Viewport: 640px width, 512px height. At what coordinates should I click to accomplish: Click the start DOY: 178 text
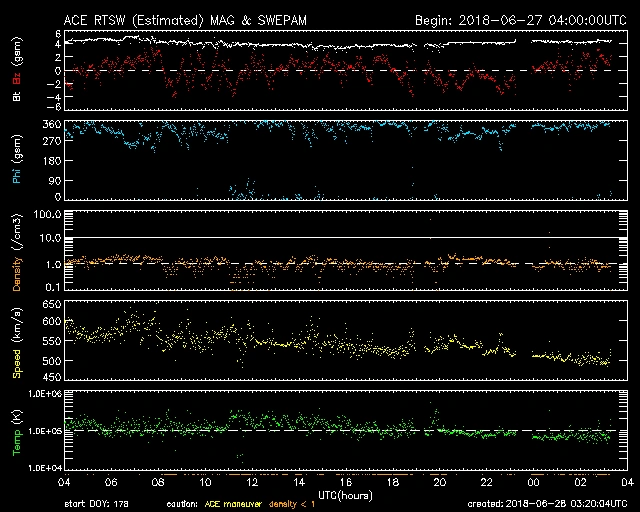[97, 504]
